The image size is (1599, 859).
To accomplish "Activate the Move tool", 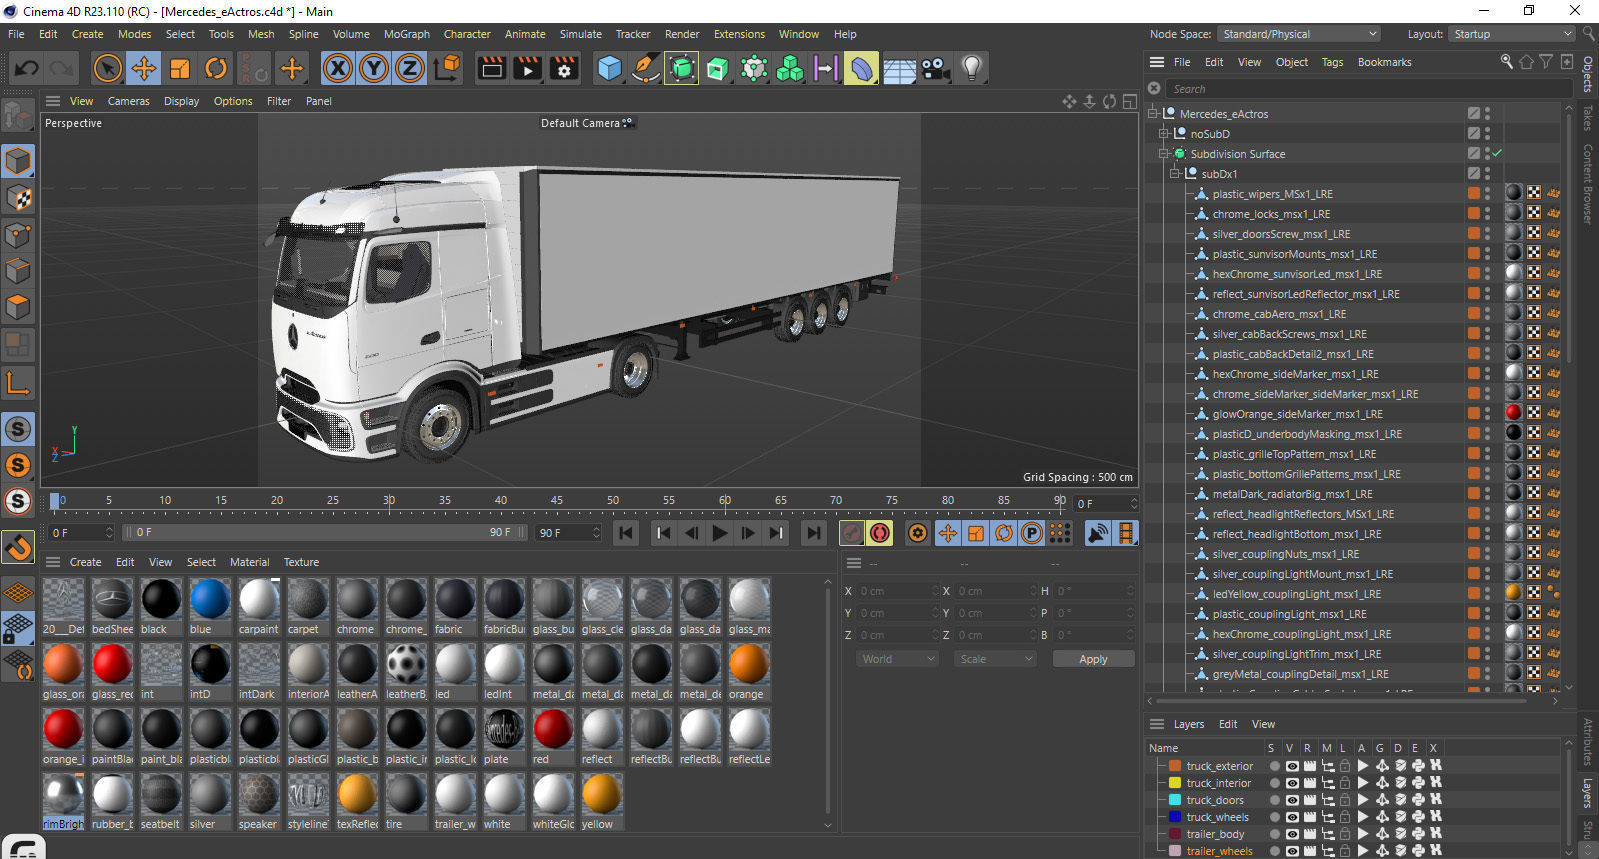I will pyautogui.click(x=144, y=68).
